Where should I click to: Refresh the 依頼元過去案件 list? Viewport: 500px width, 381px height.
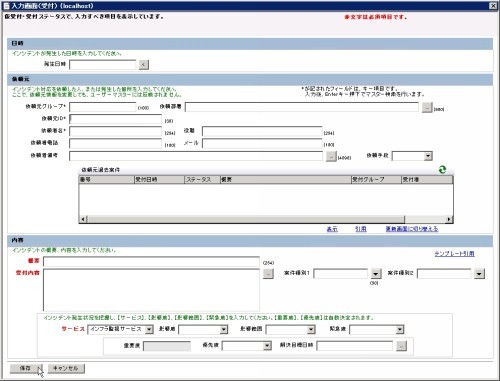point(442,169)
